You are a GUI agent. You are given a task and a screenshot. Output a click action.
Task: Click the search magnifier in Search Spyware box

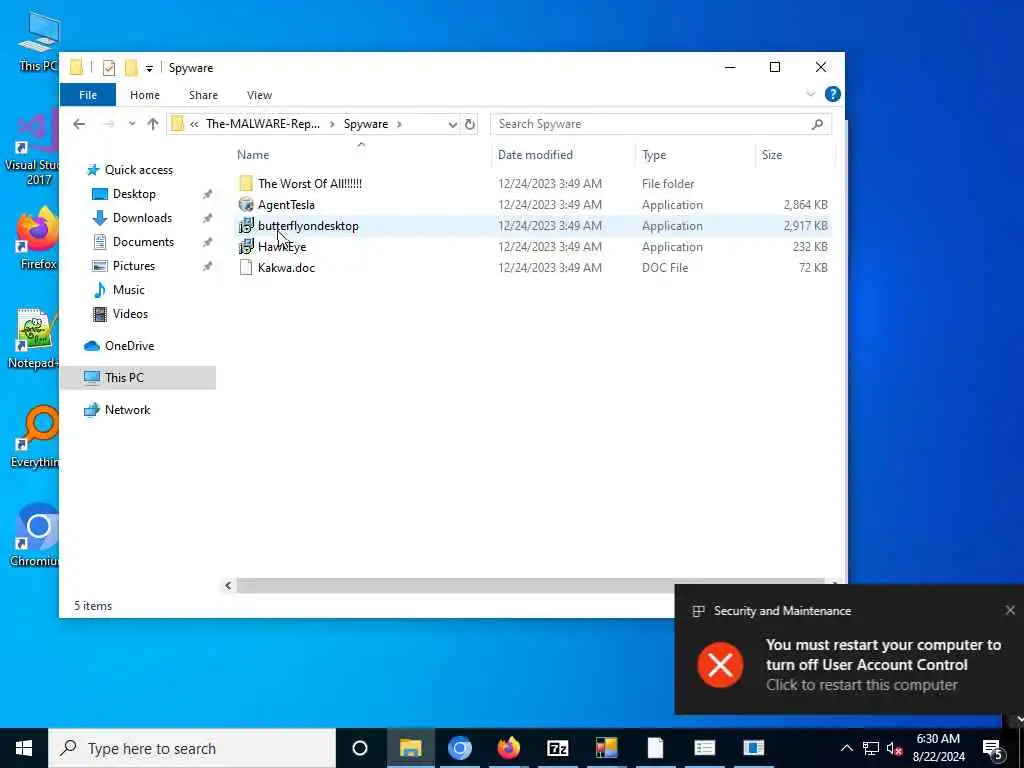(x=817, y=124)
